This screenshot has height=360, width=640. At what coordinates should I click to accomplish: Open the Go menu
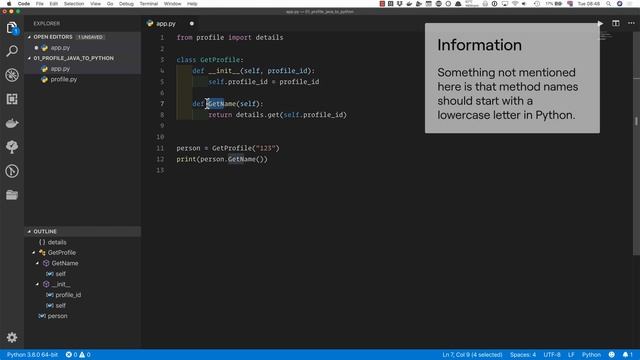tap(110, 4)
